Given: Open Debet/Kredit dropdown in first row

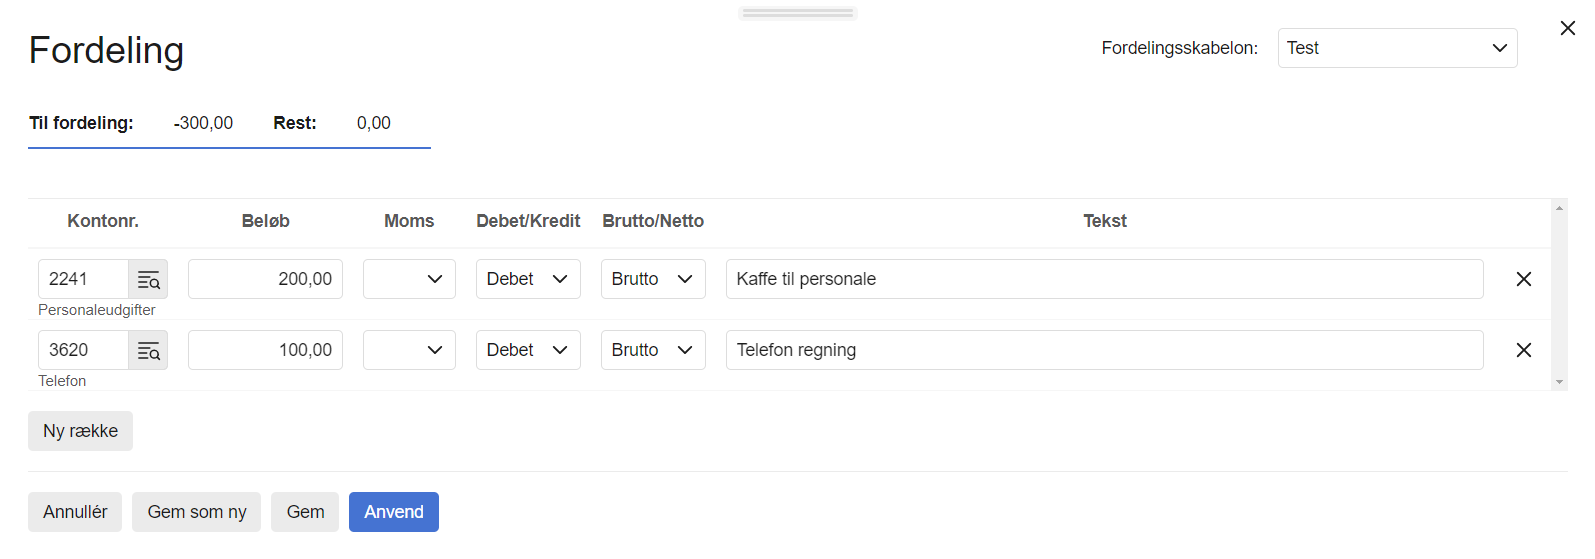Looking at the screenshot, I should [528, 279].
